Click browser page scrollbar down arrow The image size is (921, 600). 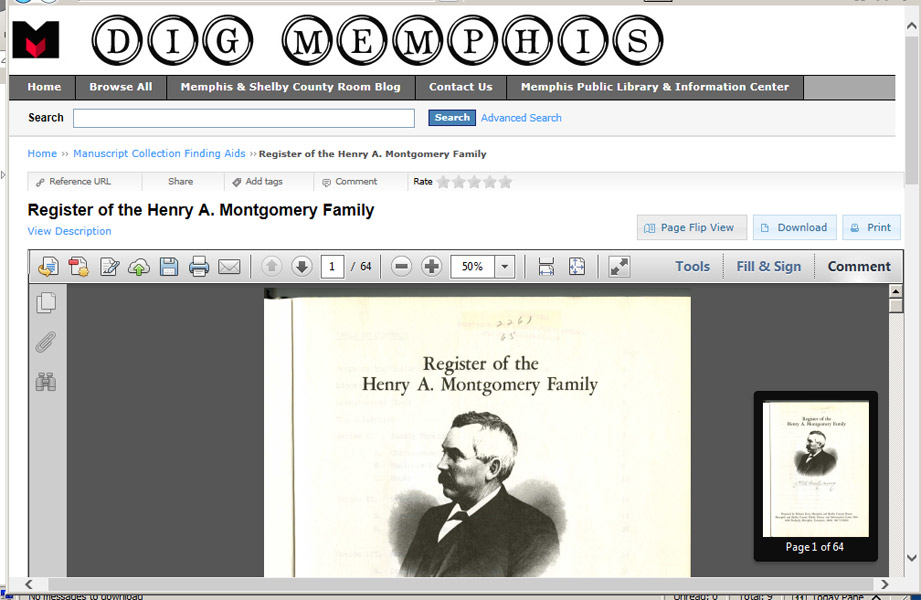pyautogui.click(x=912, y=558)
